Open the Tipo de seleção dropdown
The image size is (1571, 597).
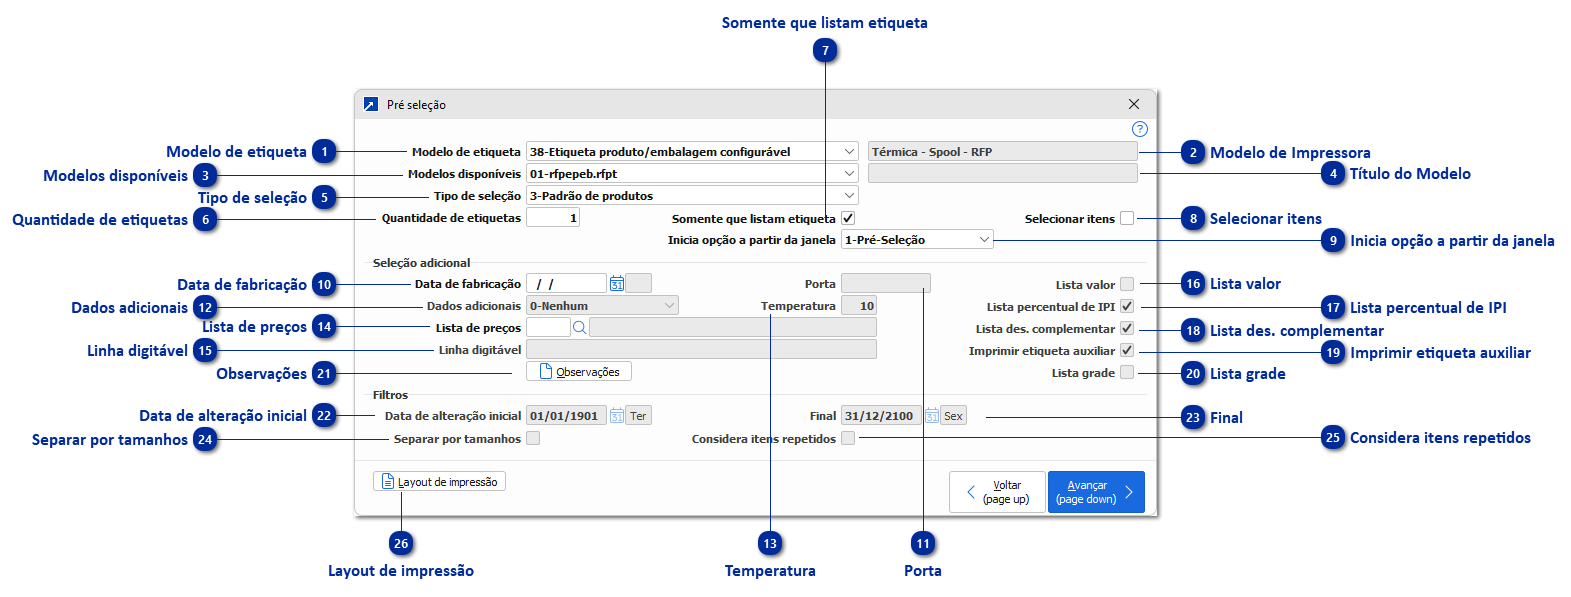click(x=849, y=196)
